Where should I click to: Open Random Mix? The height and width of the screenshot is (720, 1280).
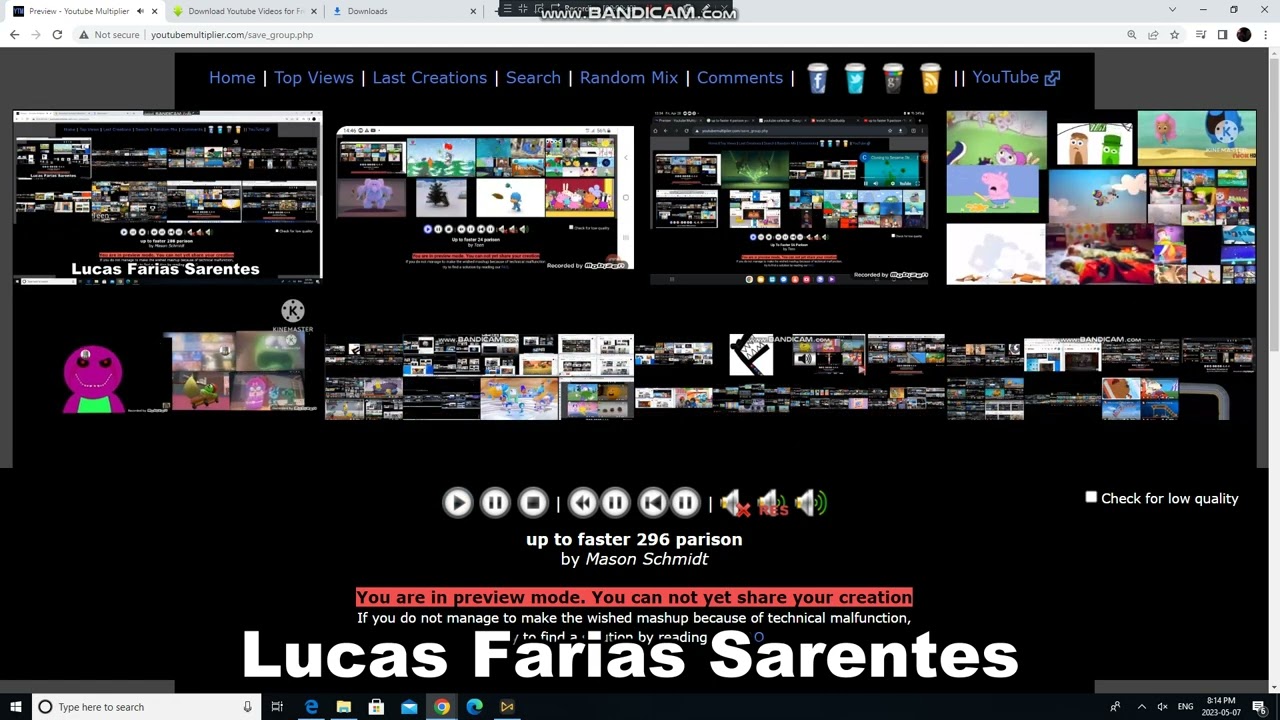coord(629,77)
